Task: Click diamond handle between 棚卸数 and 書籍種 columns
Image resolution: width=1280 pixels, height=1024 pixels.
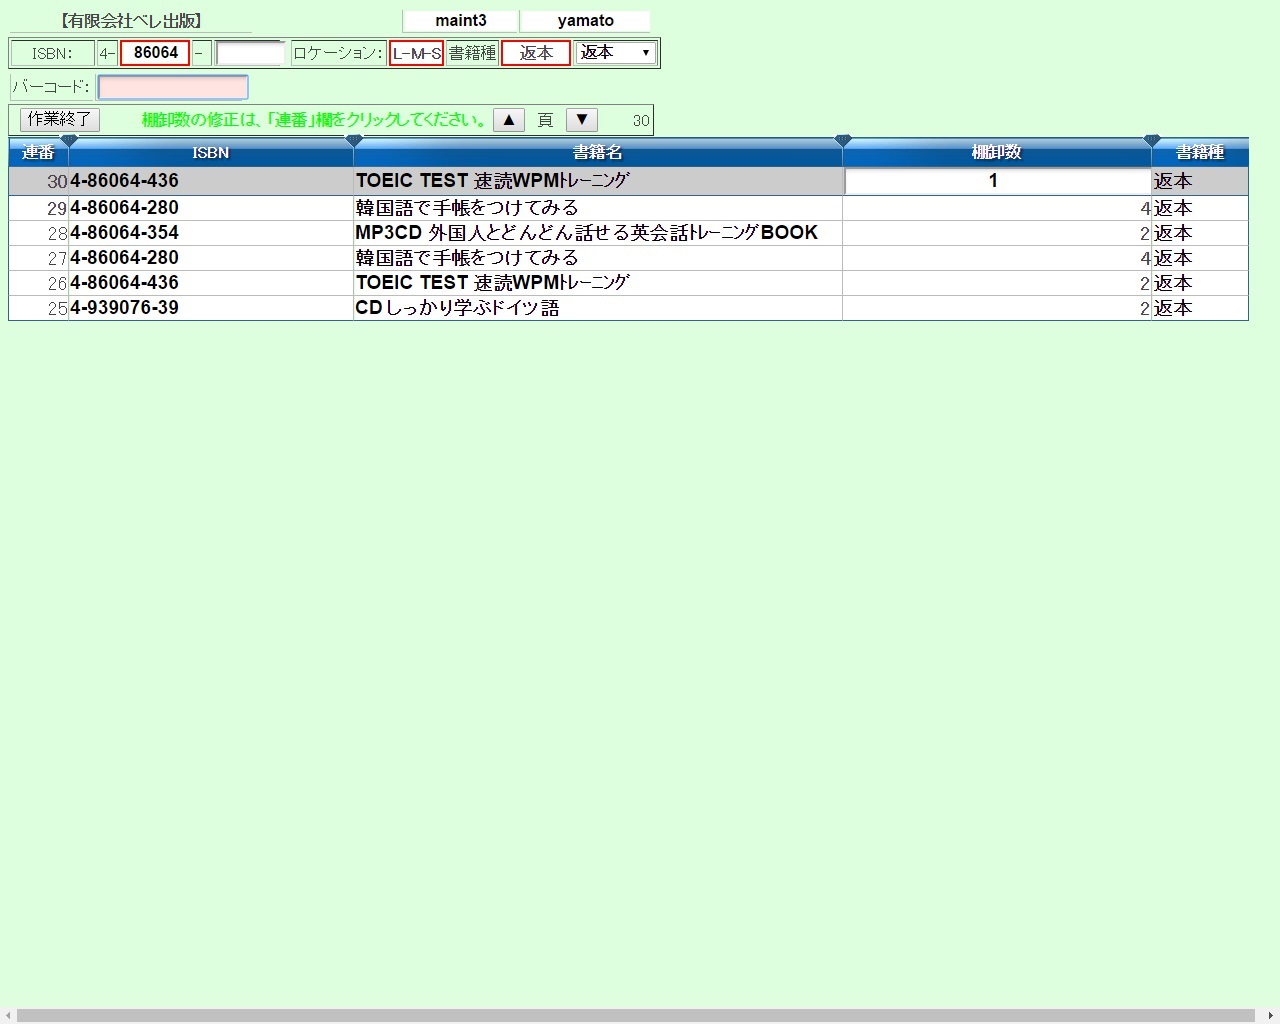Action: pos(1152,141)
